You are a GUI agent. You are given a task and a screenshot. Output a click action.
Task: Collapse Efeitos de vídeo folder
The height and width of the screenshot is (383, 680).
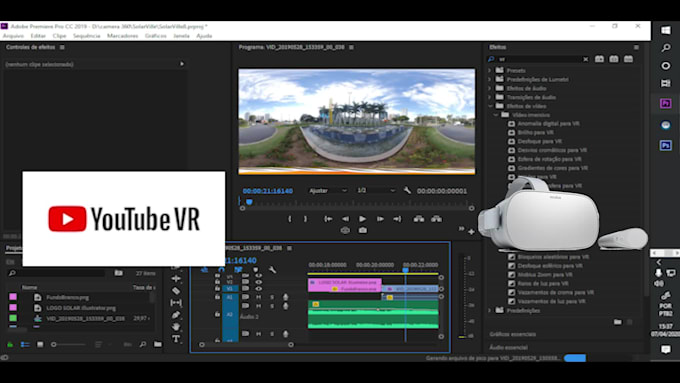[490, 106]
